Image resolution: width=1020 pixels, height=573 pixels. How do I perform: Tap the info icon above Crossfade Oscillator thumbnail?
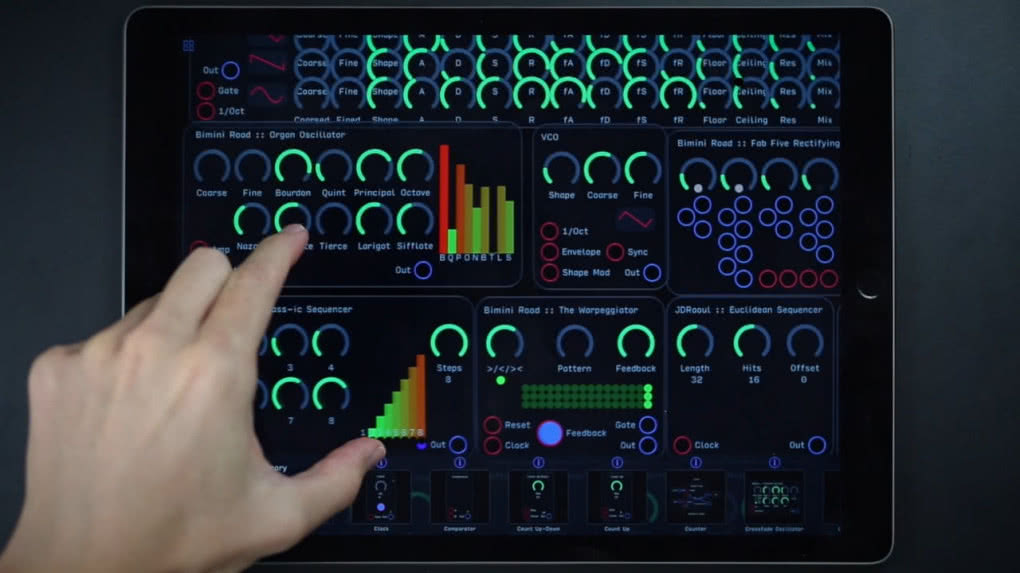pos(775,463)
